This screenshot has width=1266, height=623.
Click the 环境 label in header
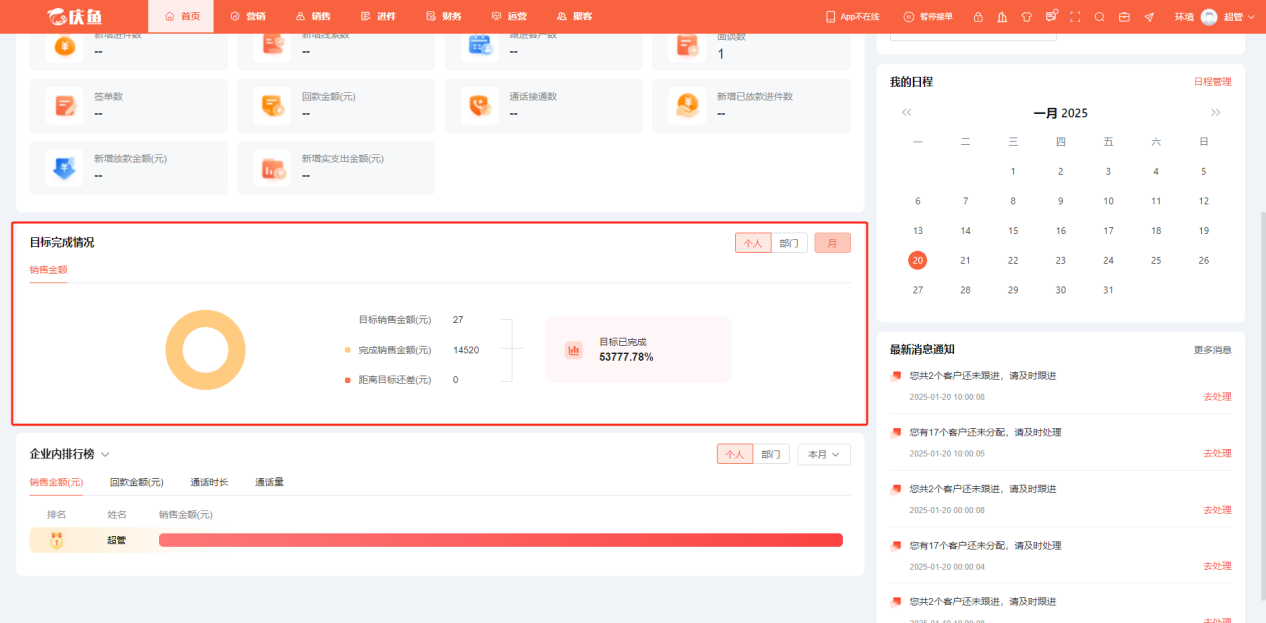click(x=1184, y=17)
